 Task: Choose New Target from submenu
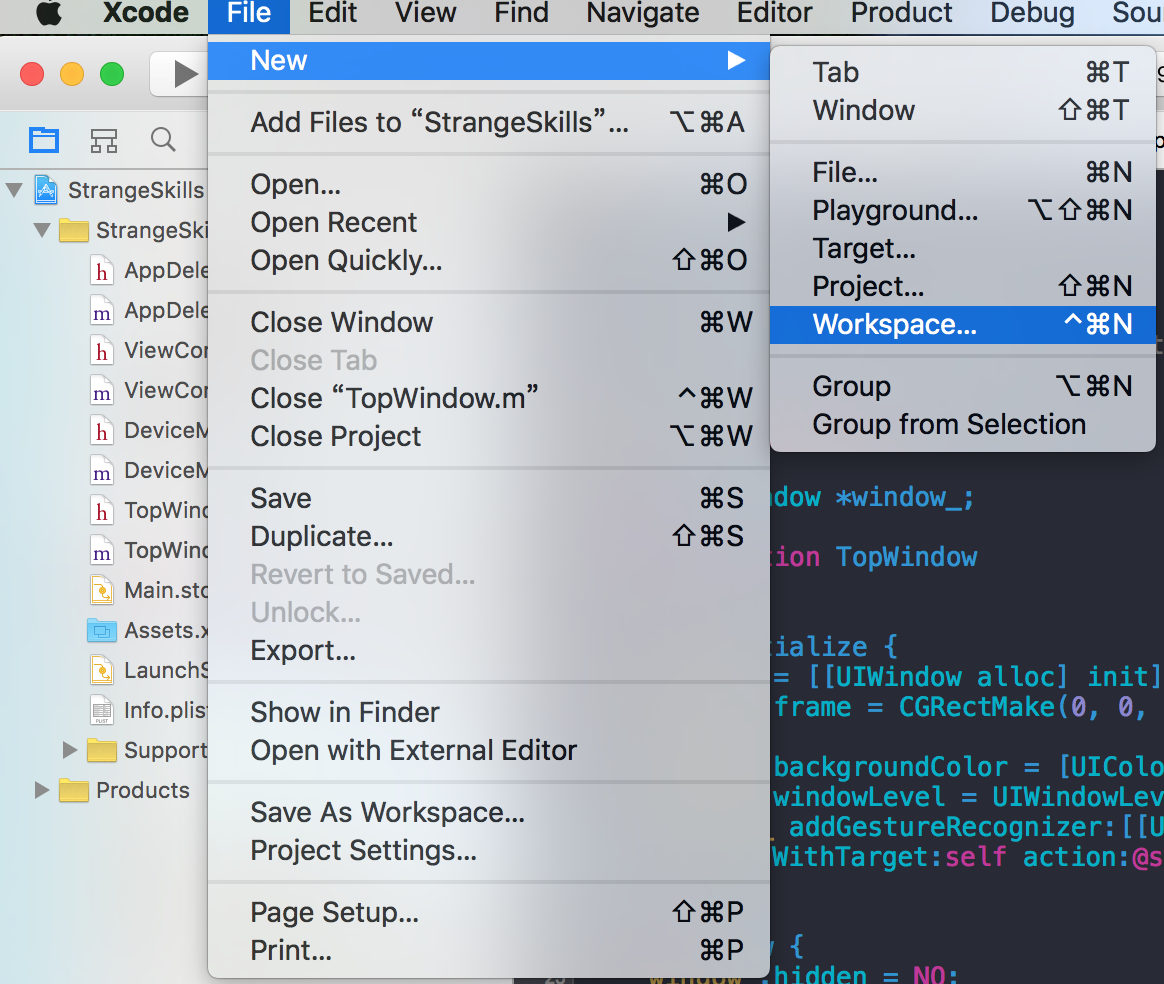[x=963, y=249]
